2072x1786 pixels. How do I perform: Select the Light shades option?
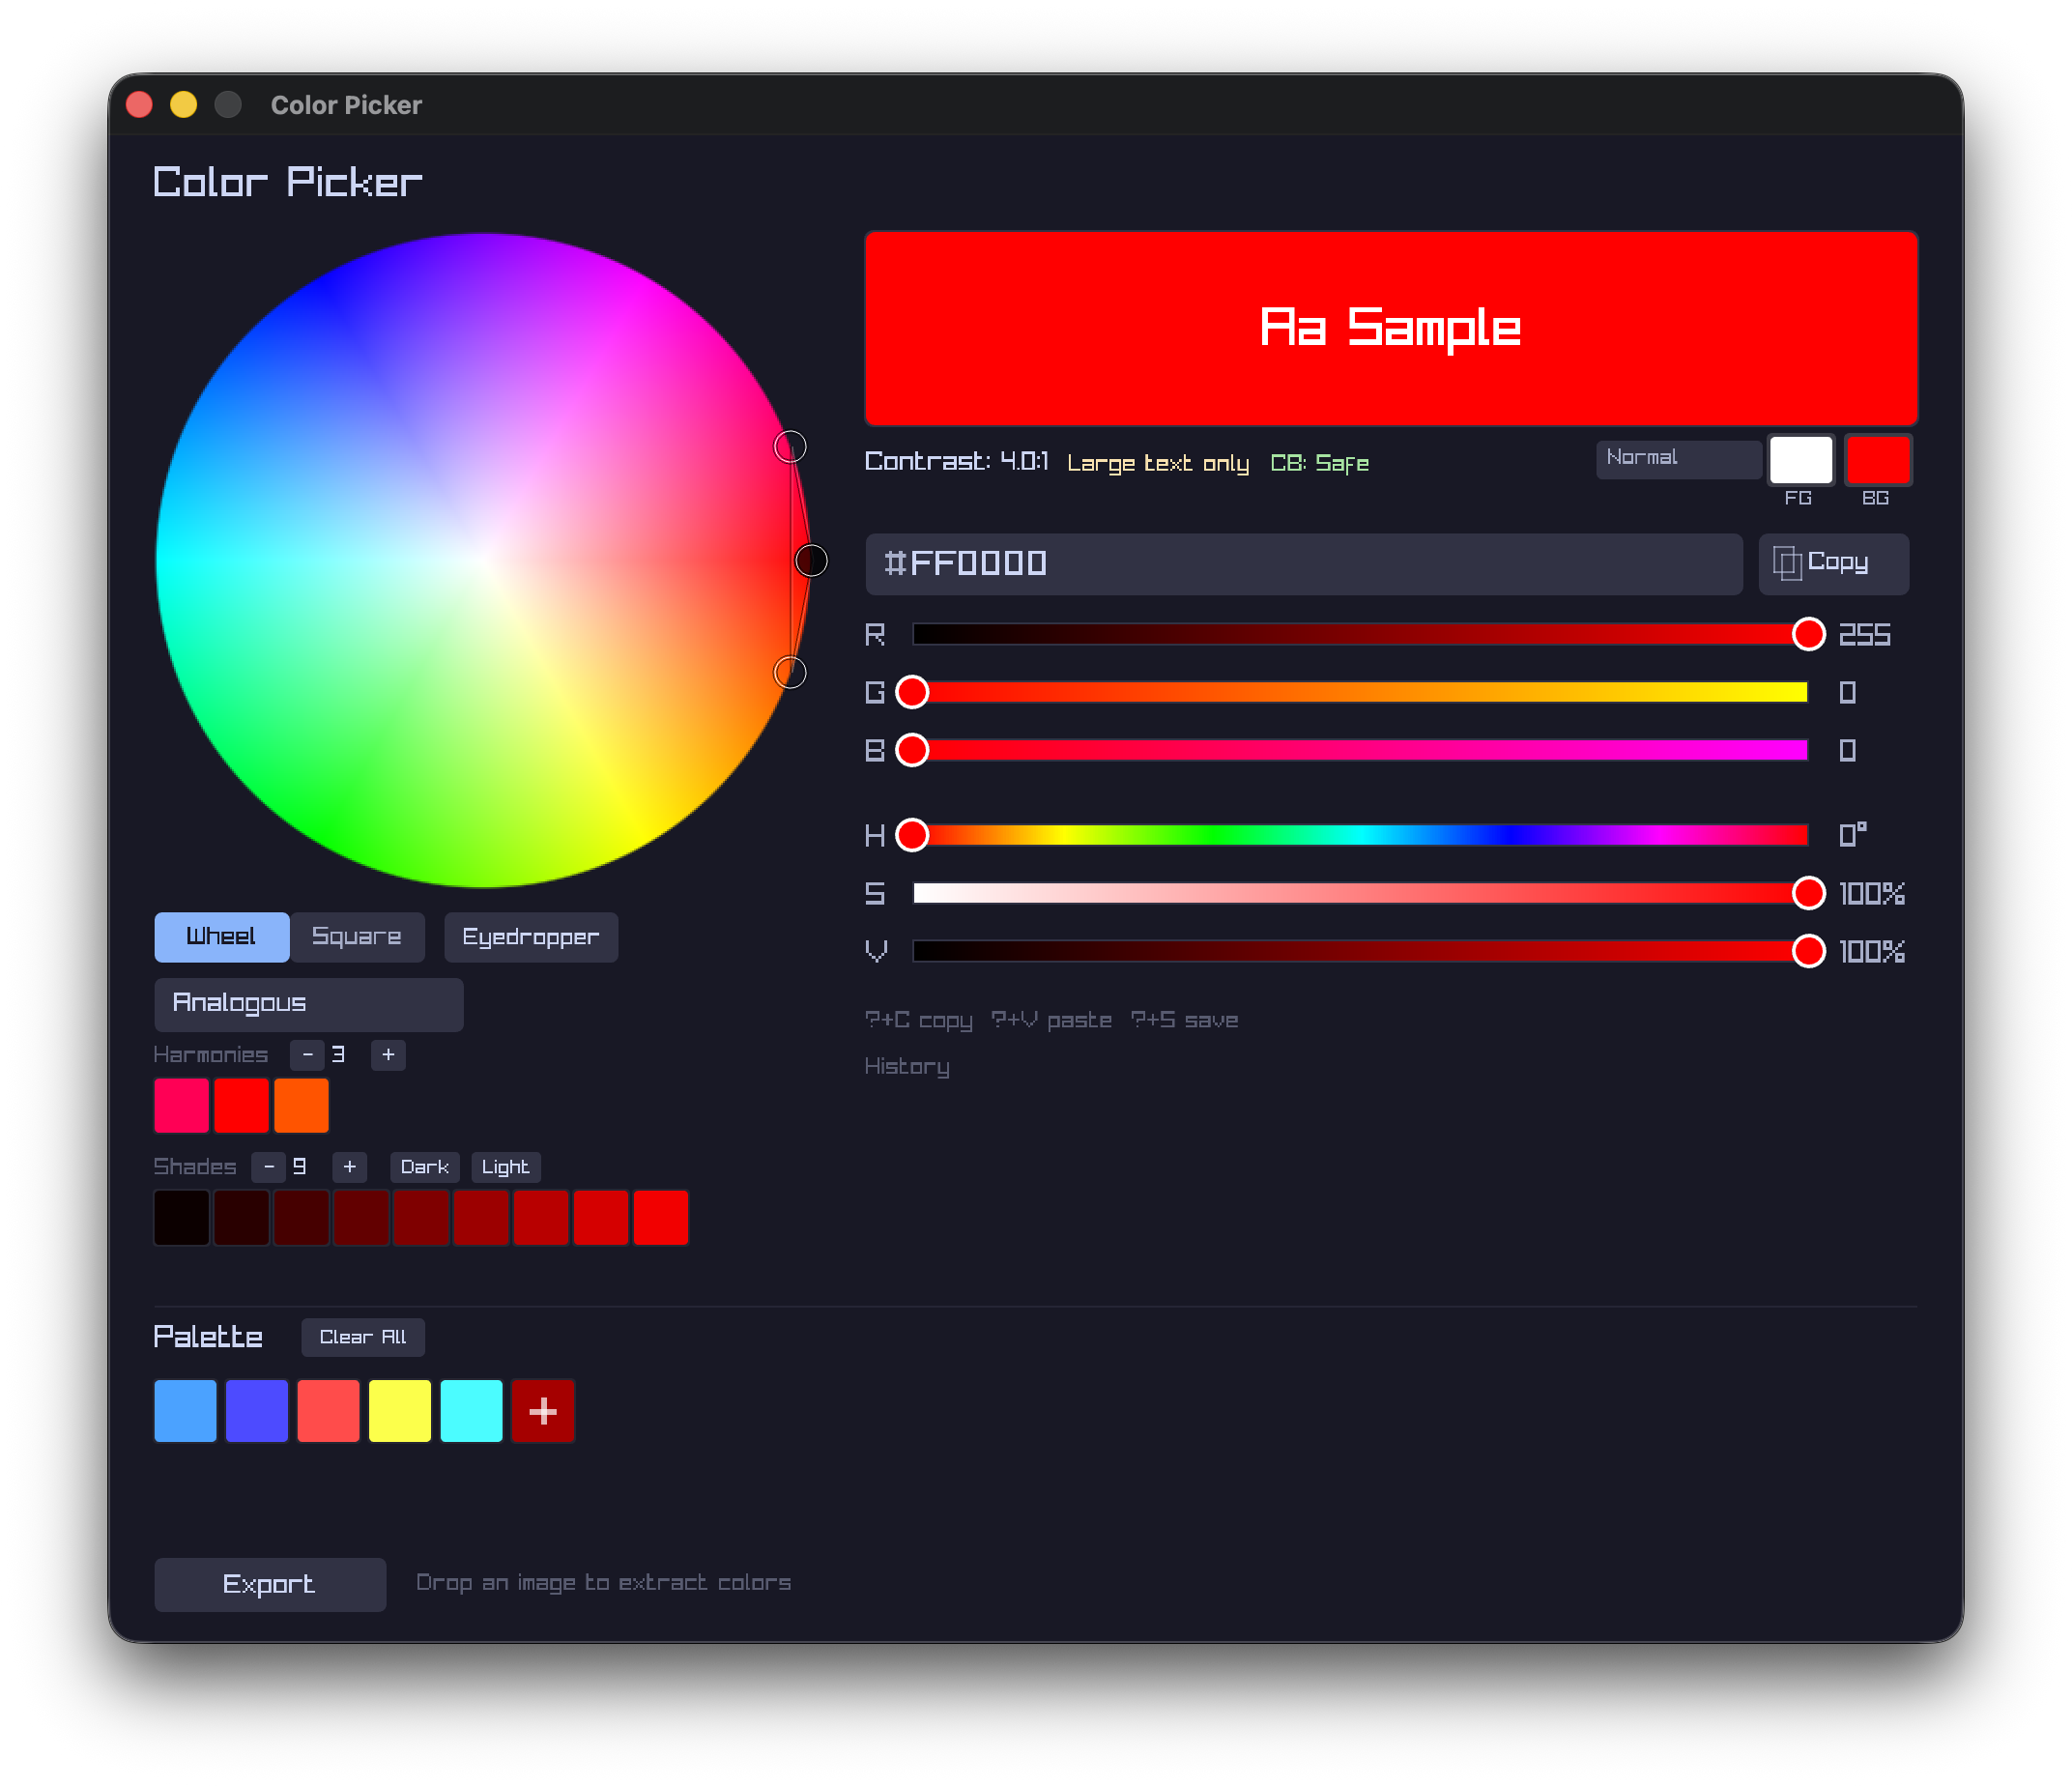click(x=506, y=1167)
